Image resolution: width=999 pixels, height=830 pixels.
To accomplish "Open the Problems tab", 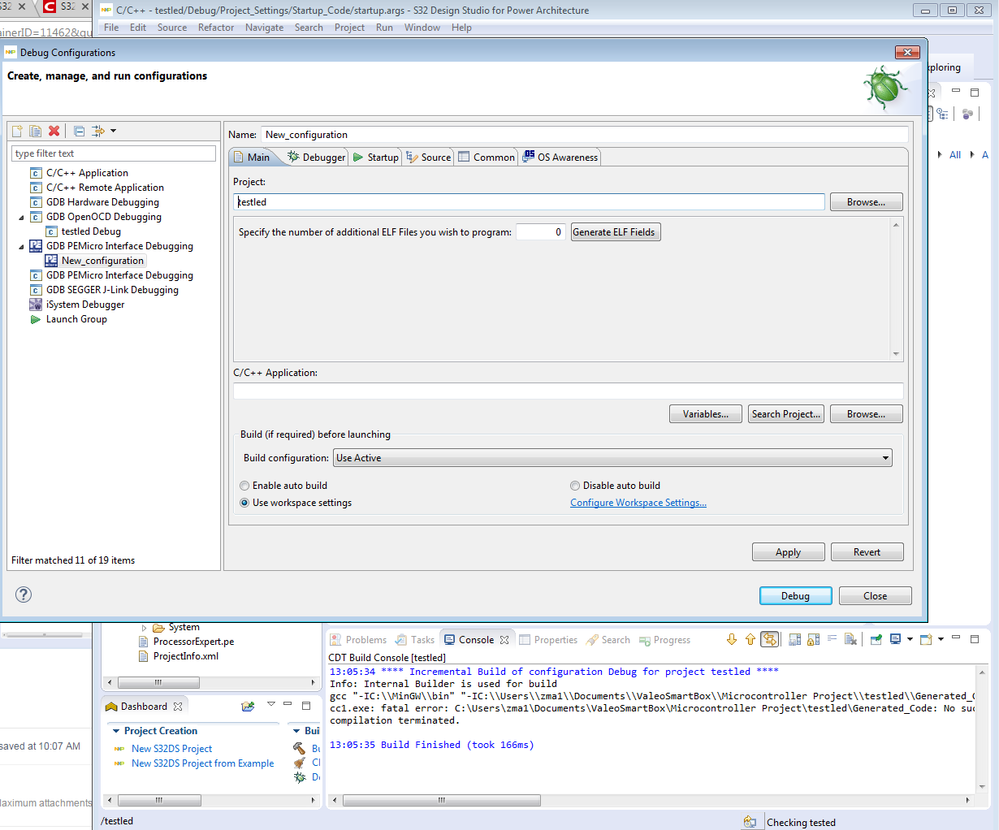I will click(x=358, y=640).
